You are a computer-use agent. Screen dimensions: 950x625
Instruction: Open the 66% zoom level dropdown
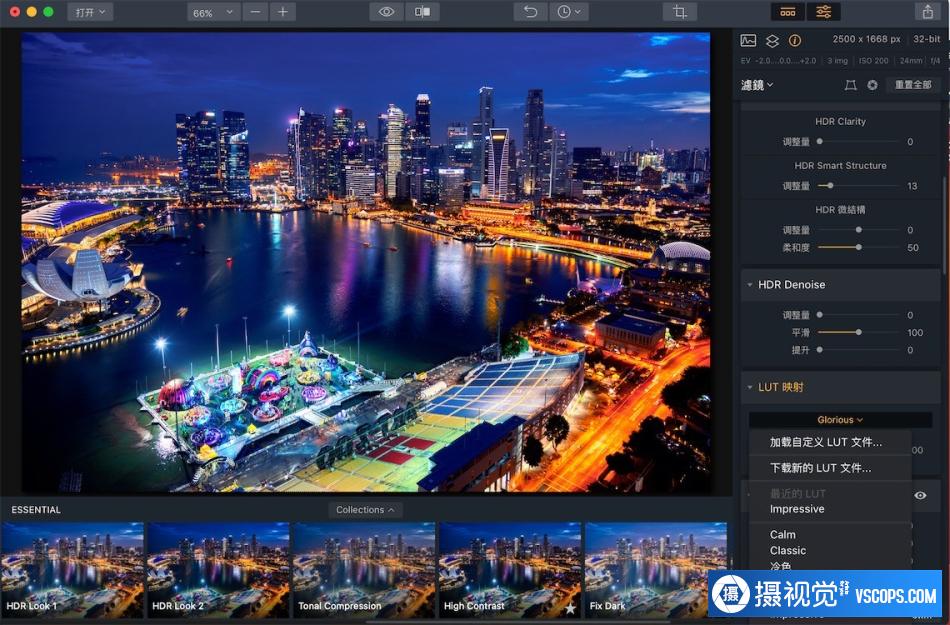tap(213, 12)
